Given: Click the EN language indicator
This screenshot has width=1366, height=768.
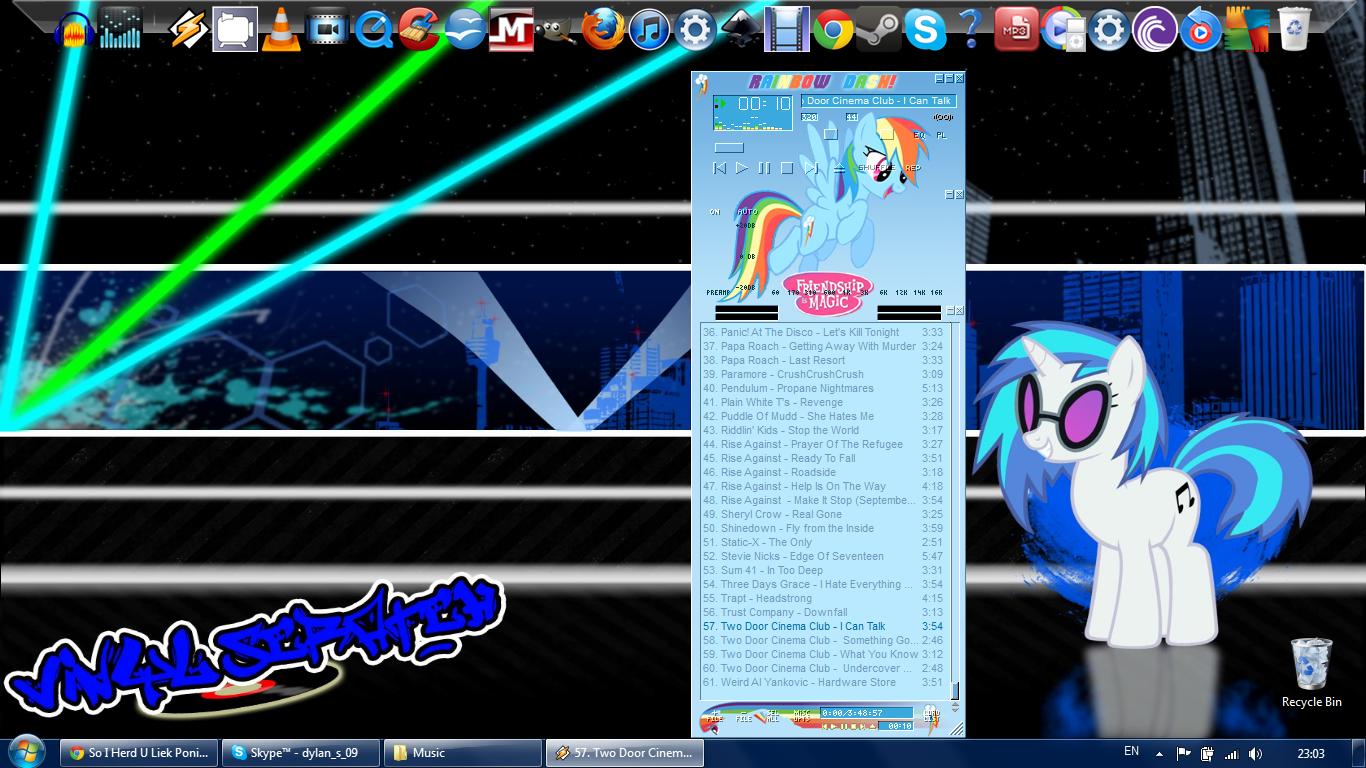Looking at the screenshot, I should (x=1131, y=751).
